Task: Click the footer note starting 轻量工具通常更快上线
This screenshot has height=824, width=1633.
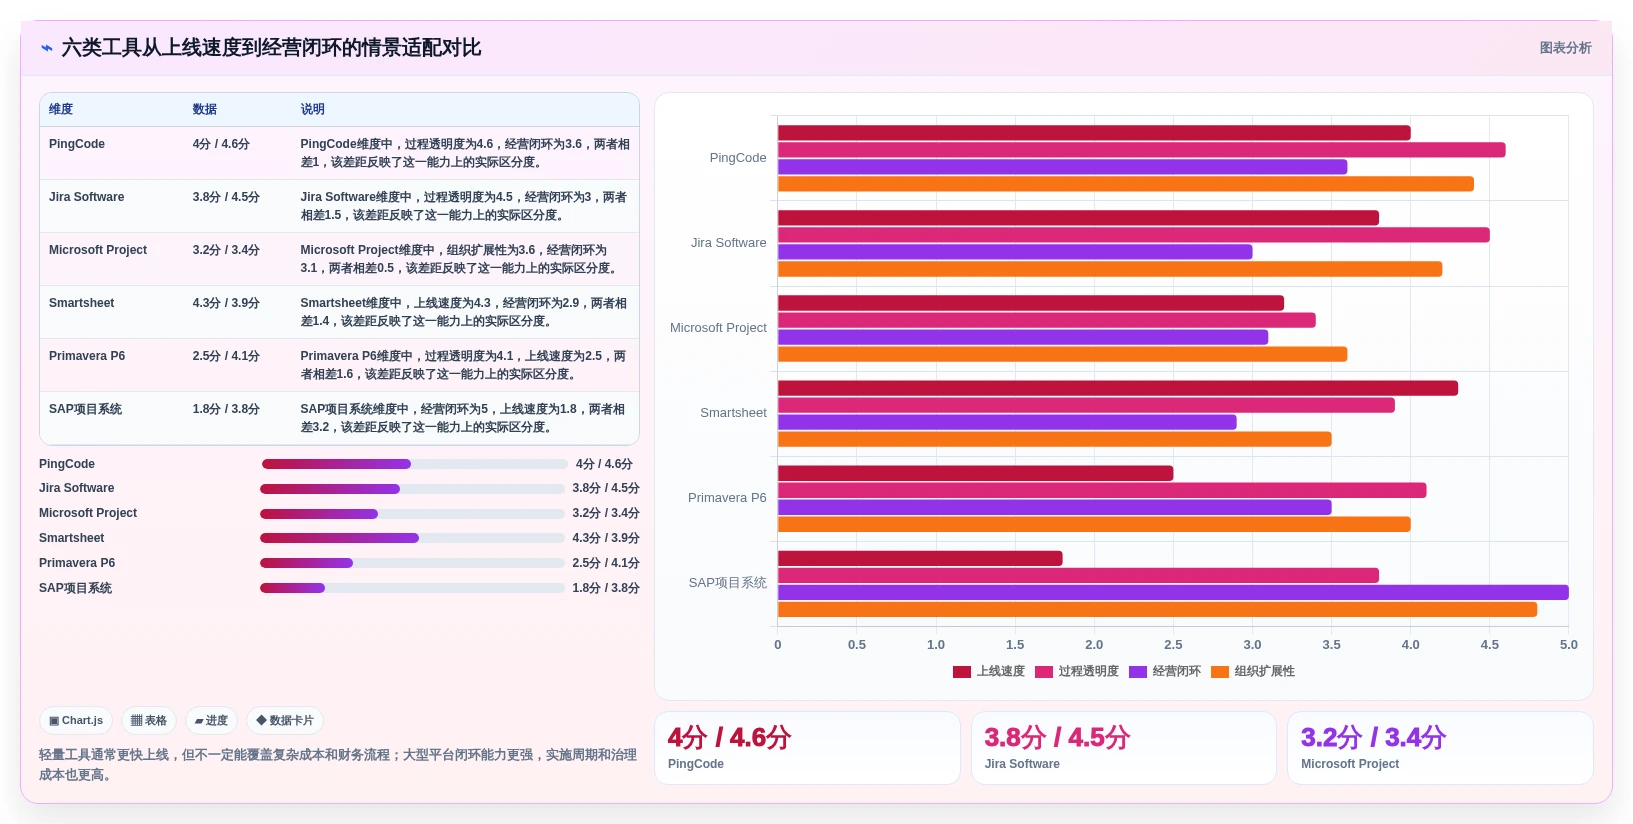Action: click(338, 765)
